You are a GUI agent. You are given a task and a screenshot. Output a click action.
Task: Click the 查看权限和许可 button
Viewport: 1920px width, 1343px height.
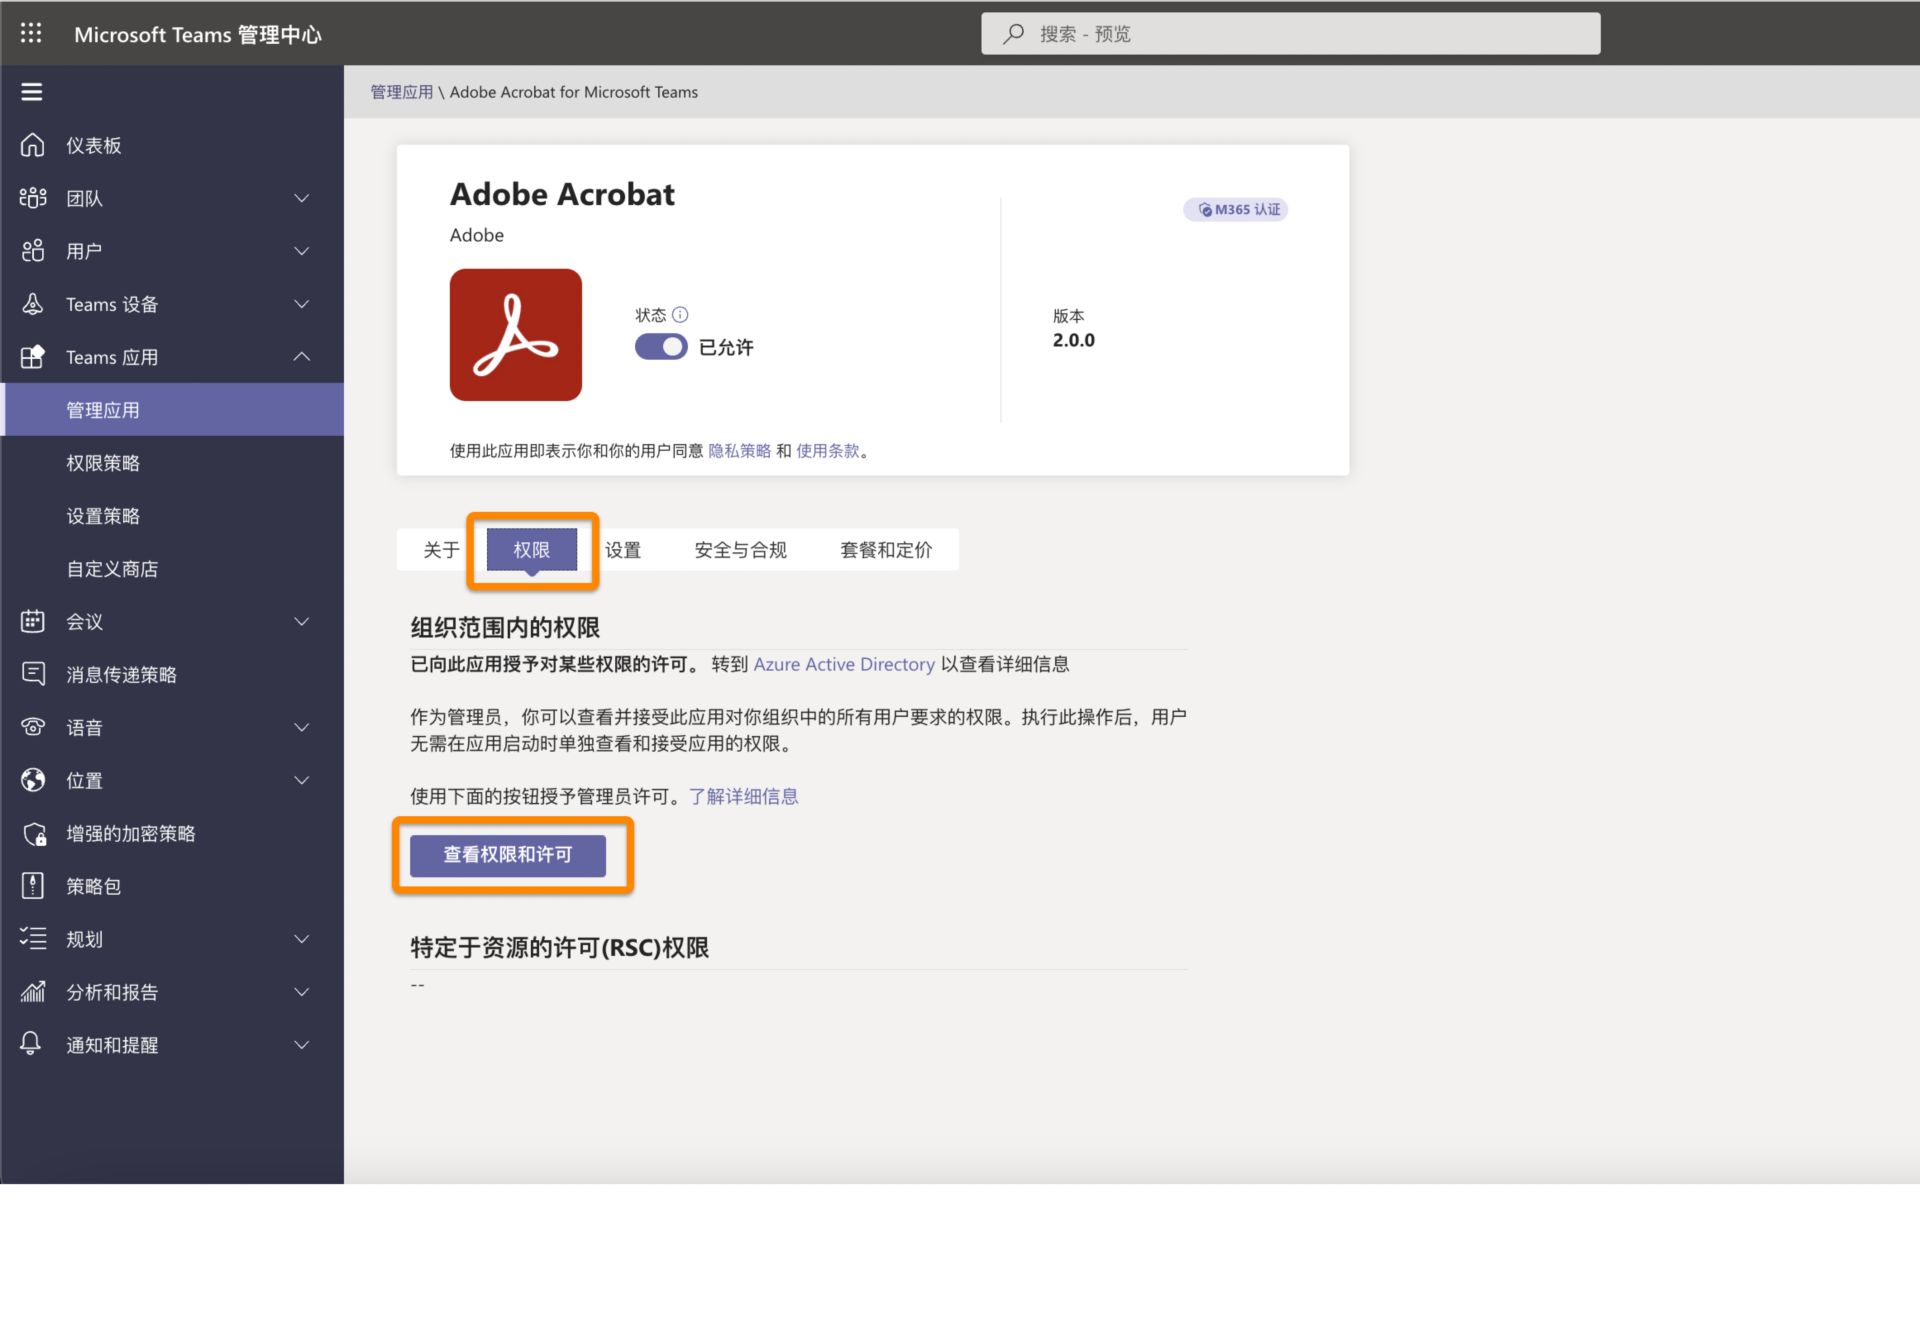coord(508,855)
